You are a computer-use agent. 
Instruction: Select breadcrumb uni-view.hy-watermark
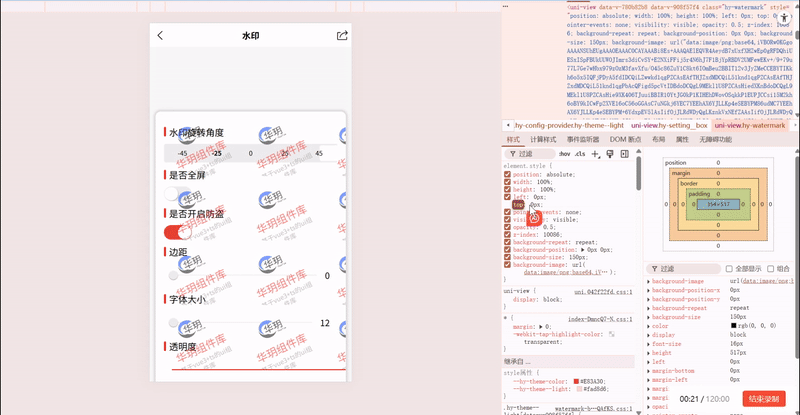click(750, 125)
